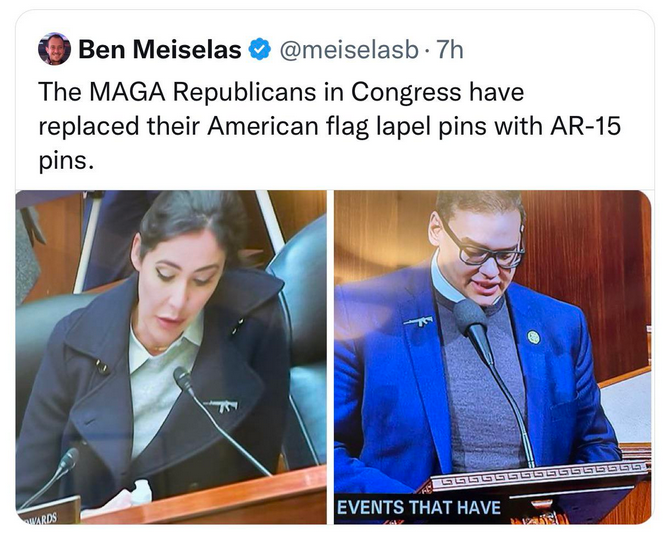Click the round green congressional pin
The width and height of the screenshot is (665, 537).
pyautogui.click(x=534, y=337)
